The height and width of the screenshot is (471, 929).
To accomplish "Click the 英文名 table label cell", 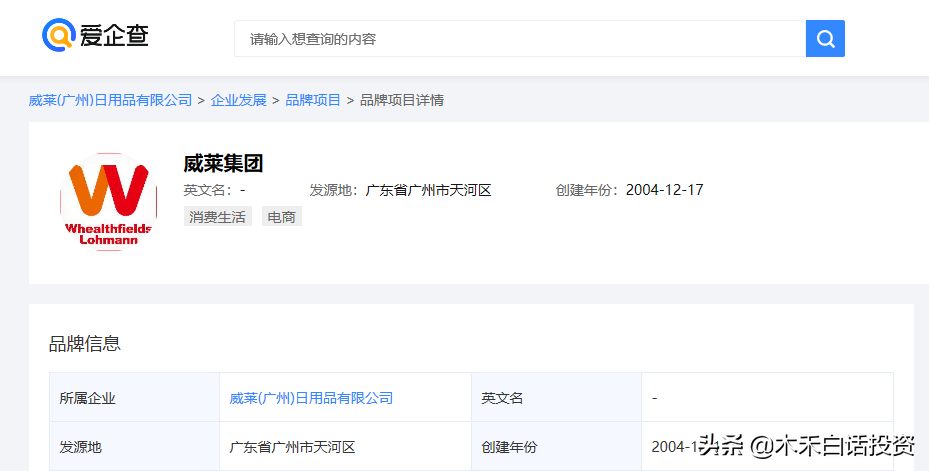I will [x=556, y=398].
